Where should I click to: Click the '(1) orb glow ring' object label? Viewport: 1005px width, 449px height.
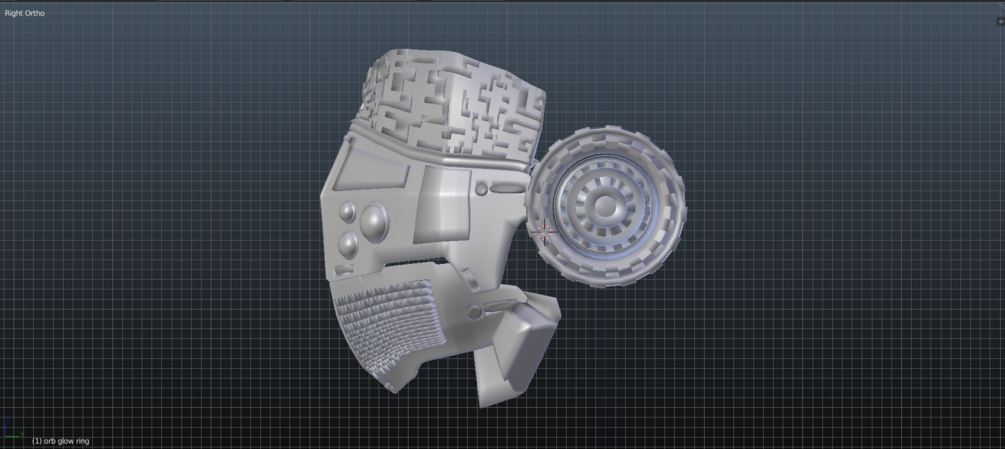click(61, 441)
